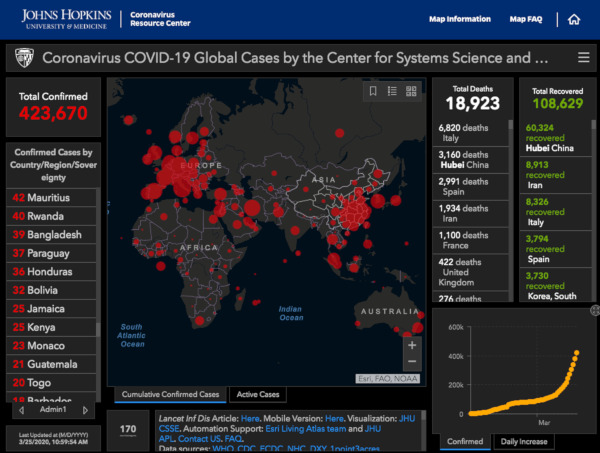600x453 pixels.
Task: Open the Contact US link
Action: [199, 439]
